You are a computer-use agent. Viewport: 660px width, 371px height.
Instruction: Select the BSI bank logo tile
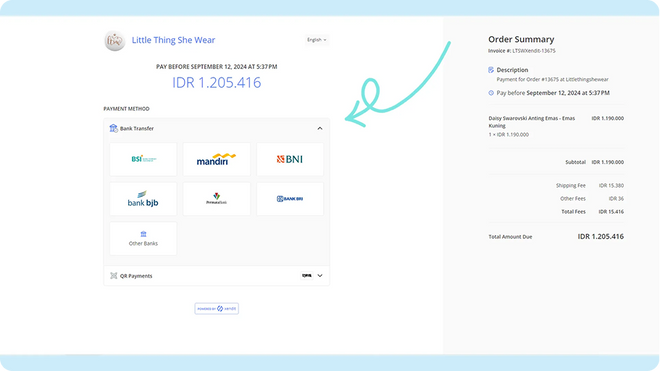click(x=143, y=159)
